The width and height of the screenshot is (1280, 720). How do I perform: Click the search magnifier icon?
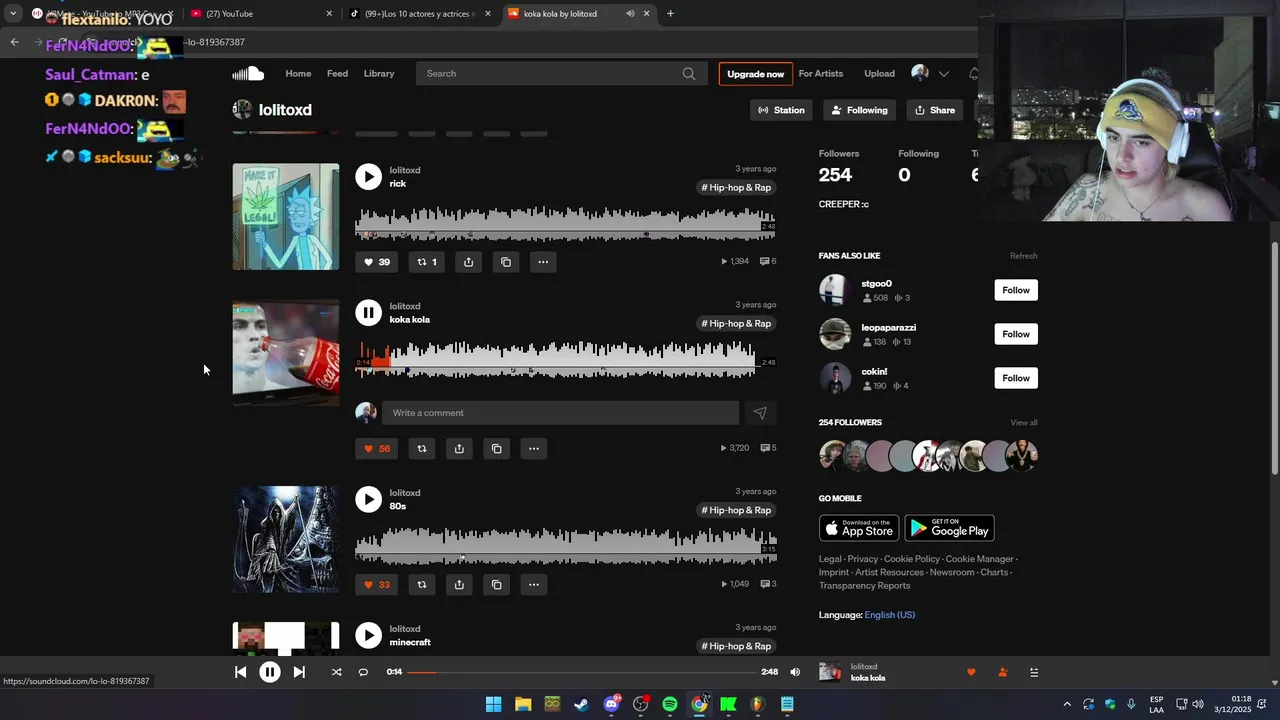click(689, 74)
